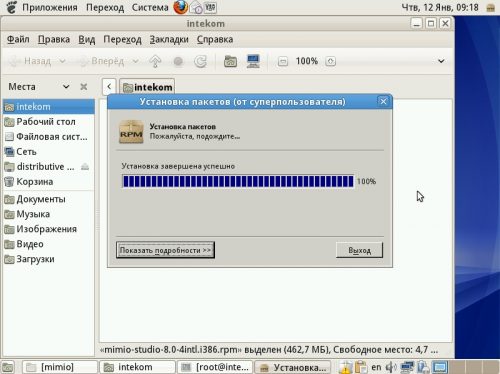The height and width of the screenshot is (374, 500).
Task: Switch to [mimio] taskbar window
Action: click(x=60, y=367)
